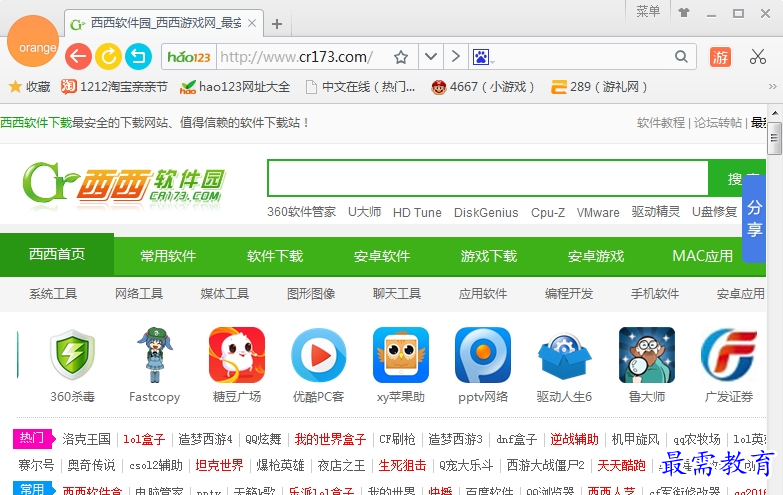The width and height of the screenshot is (783, 495).
Task: Click the website green search box
Action: tap(488, 178)
